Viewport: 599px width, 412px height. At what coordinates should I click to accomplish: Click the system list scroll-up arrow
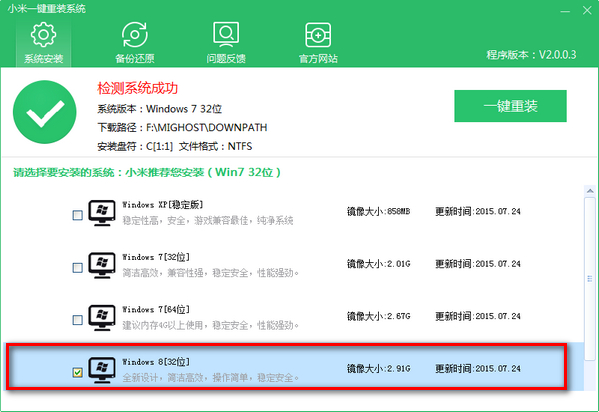tap(590, 191)
